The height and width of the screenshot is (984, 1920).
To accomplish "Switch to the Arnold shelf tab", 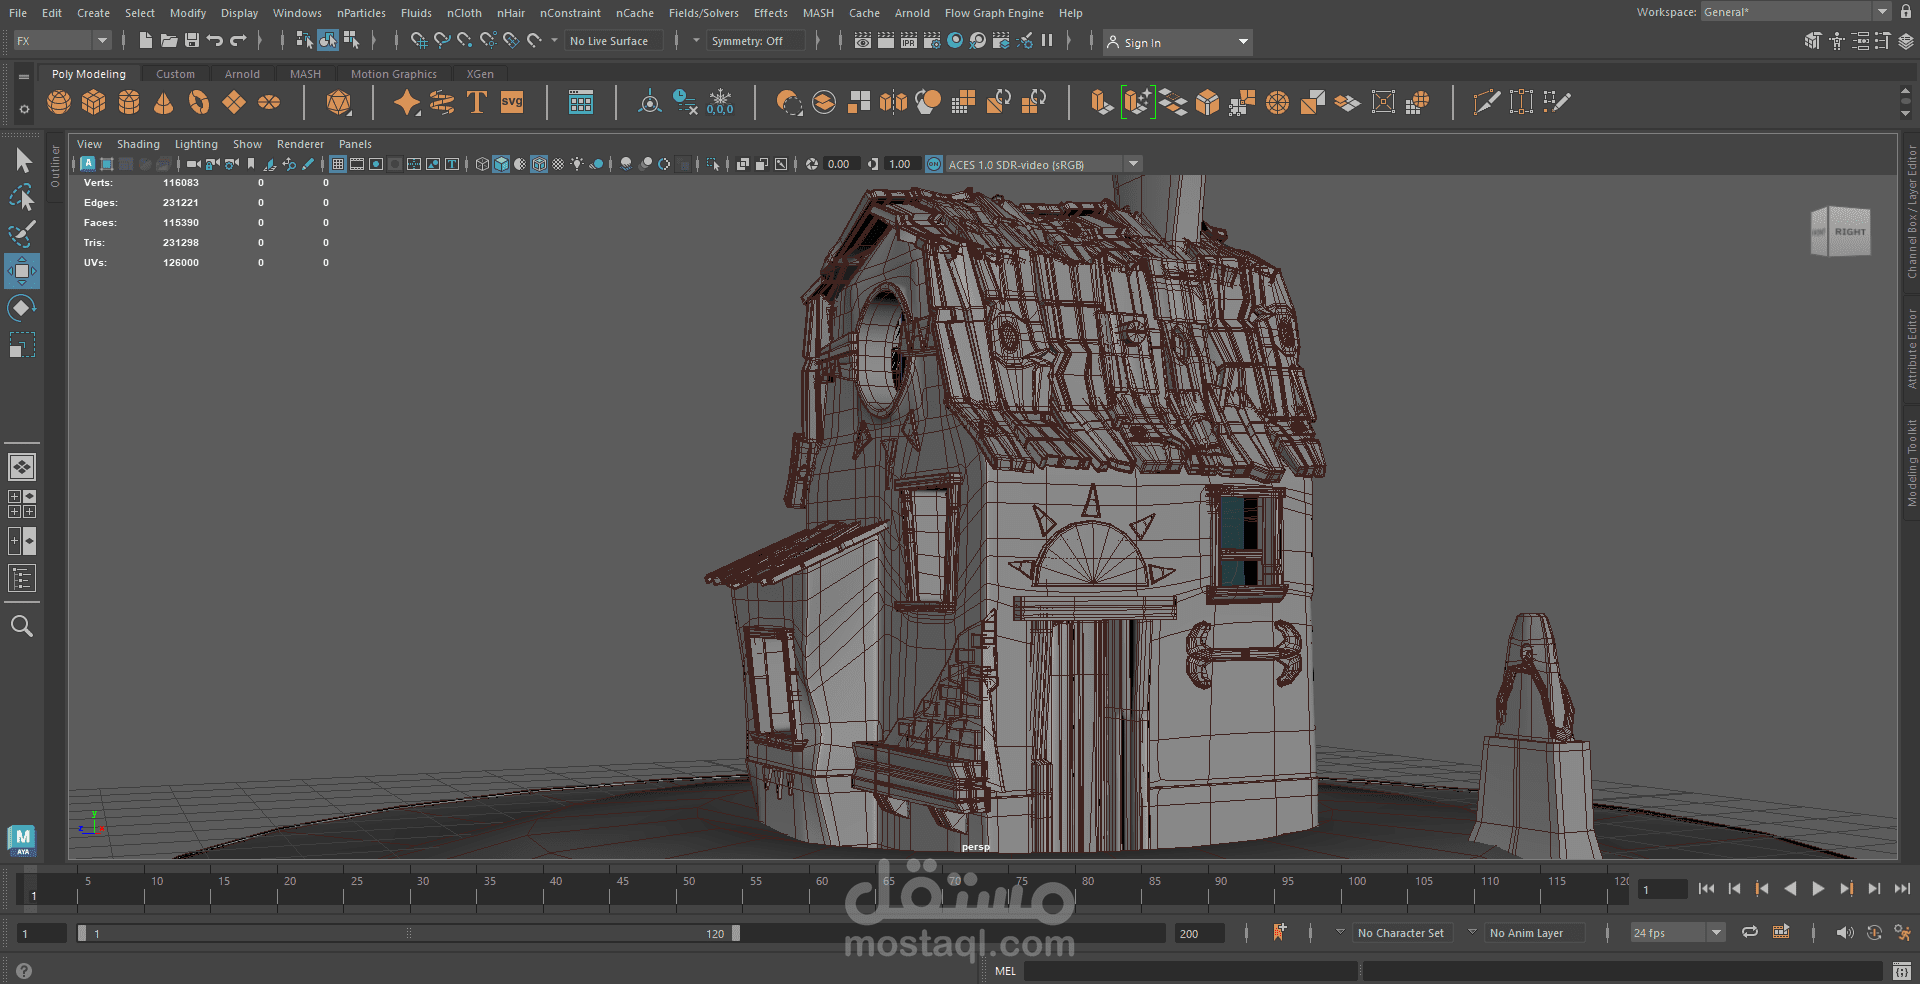I will point(242,74).
